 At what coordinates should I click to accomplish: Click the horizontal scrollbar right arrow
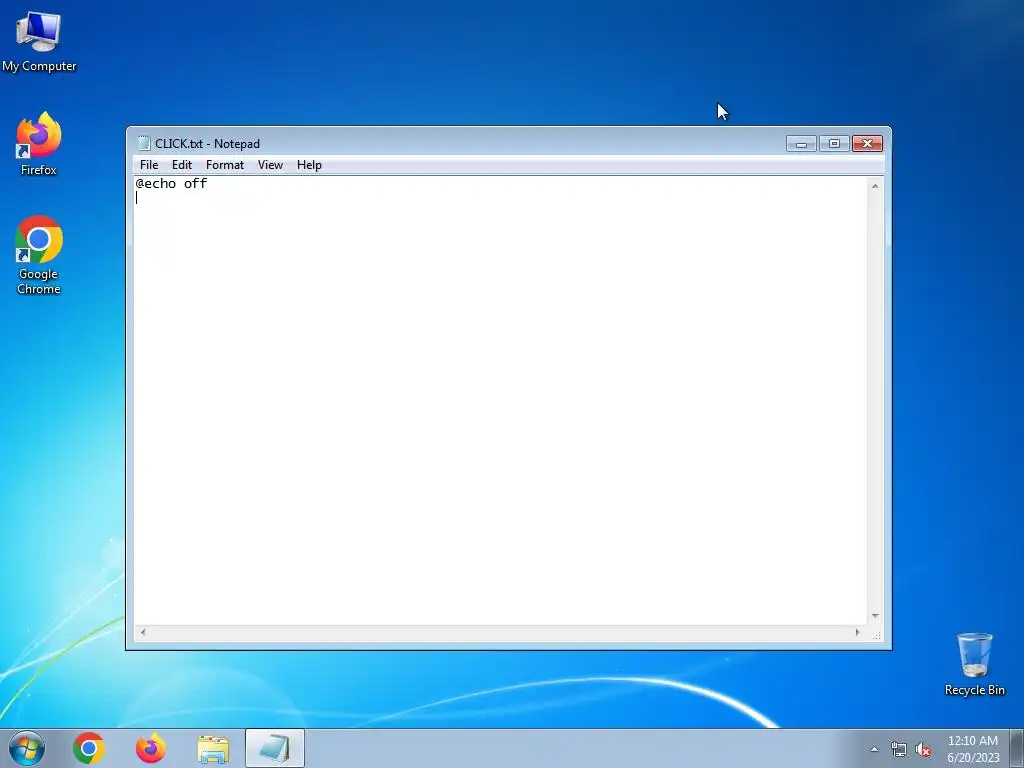click(857, 632)
